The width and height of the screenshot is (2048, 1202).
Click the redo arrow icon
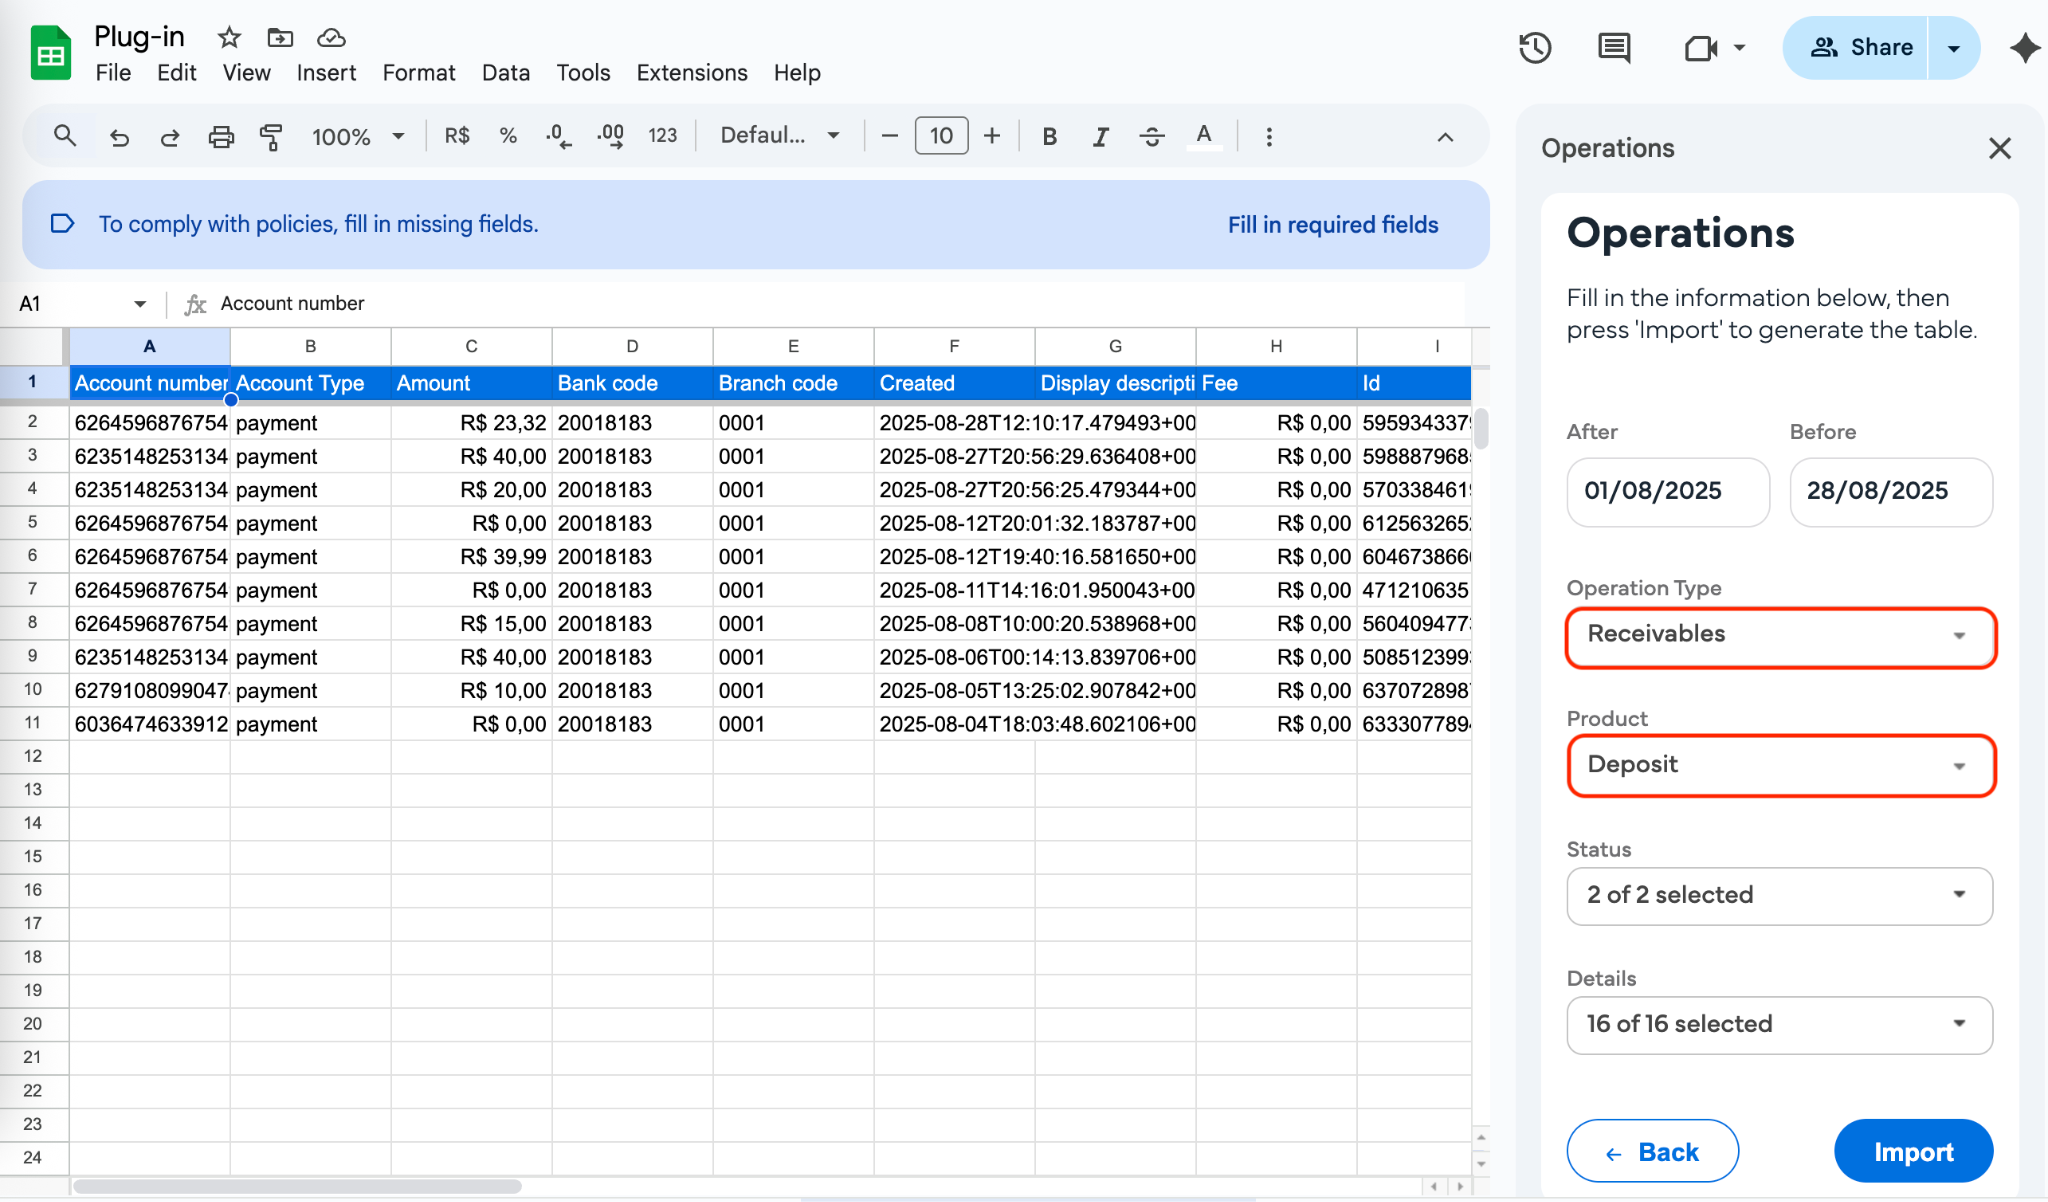pyautogui.click(x=170, y=136)
